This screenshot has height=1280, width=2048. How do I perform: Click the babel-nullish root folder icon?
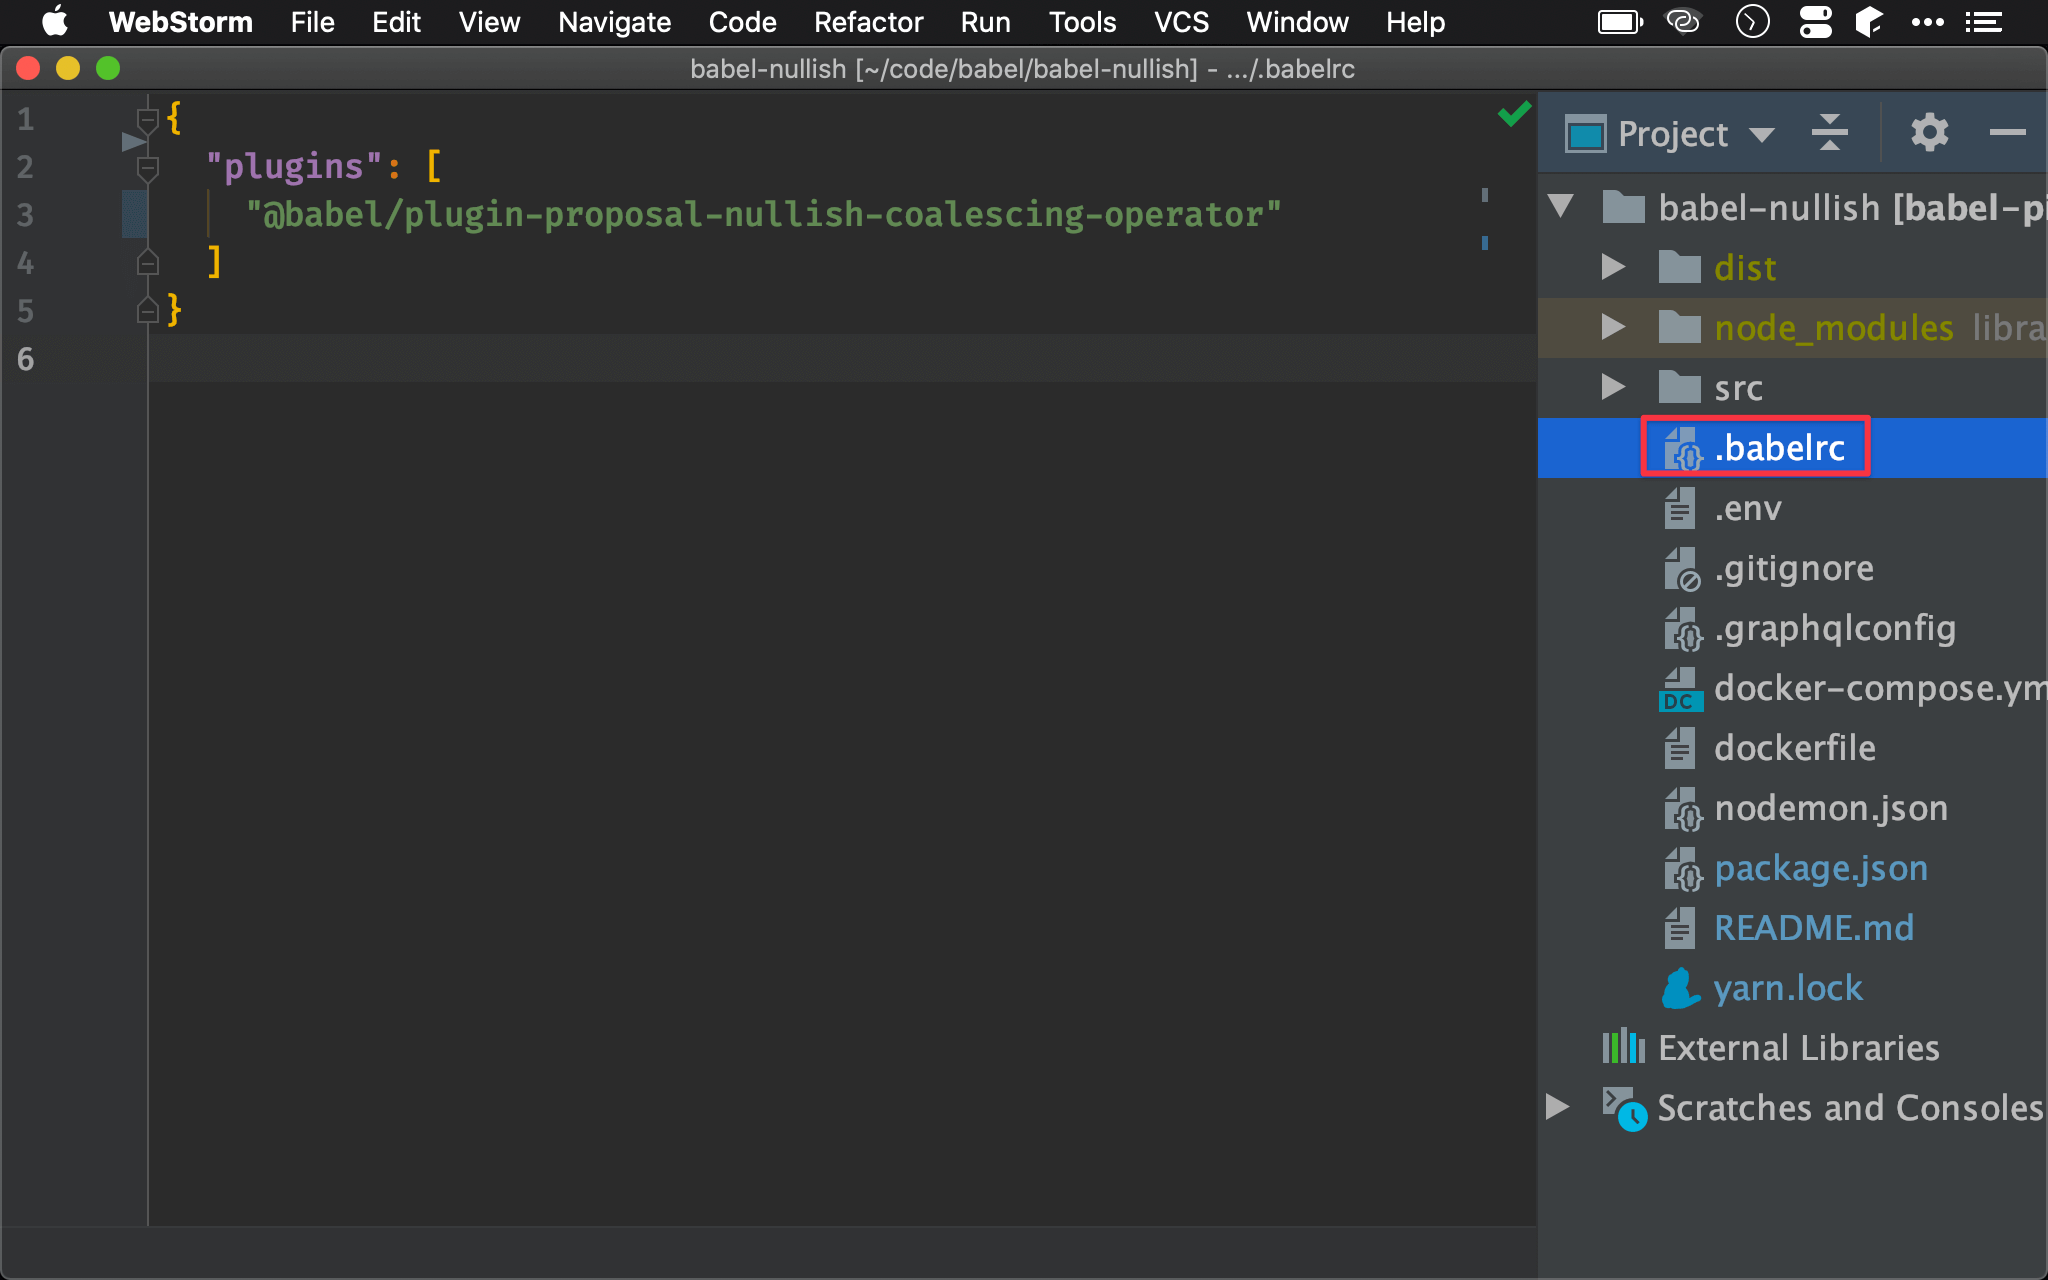[1623, 208]
